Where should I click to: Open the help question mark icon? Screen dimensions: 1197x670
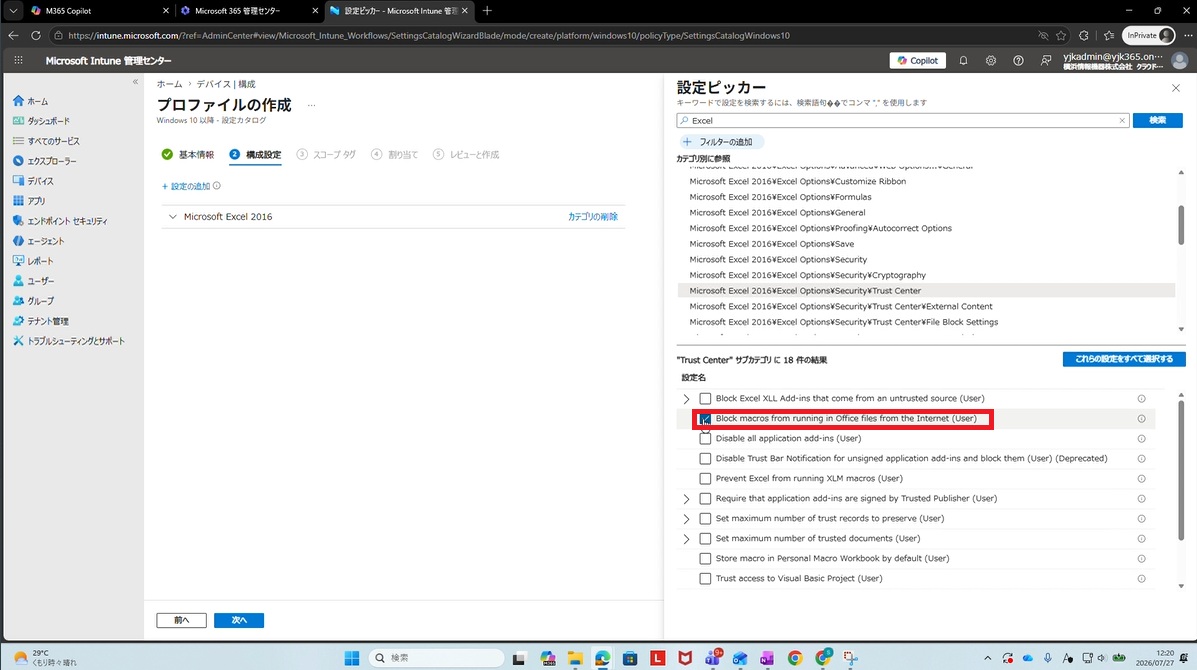tap(1018, 60)
